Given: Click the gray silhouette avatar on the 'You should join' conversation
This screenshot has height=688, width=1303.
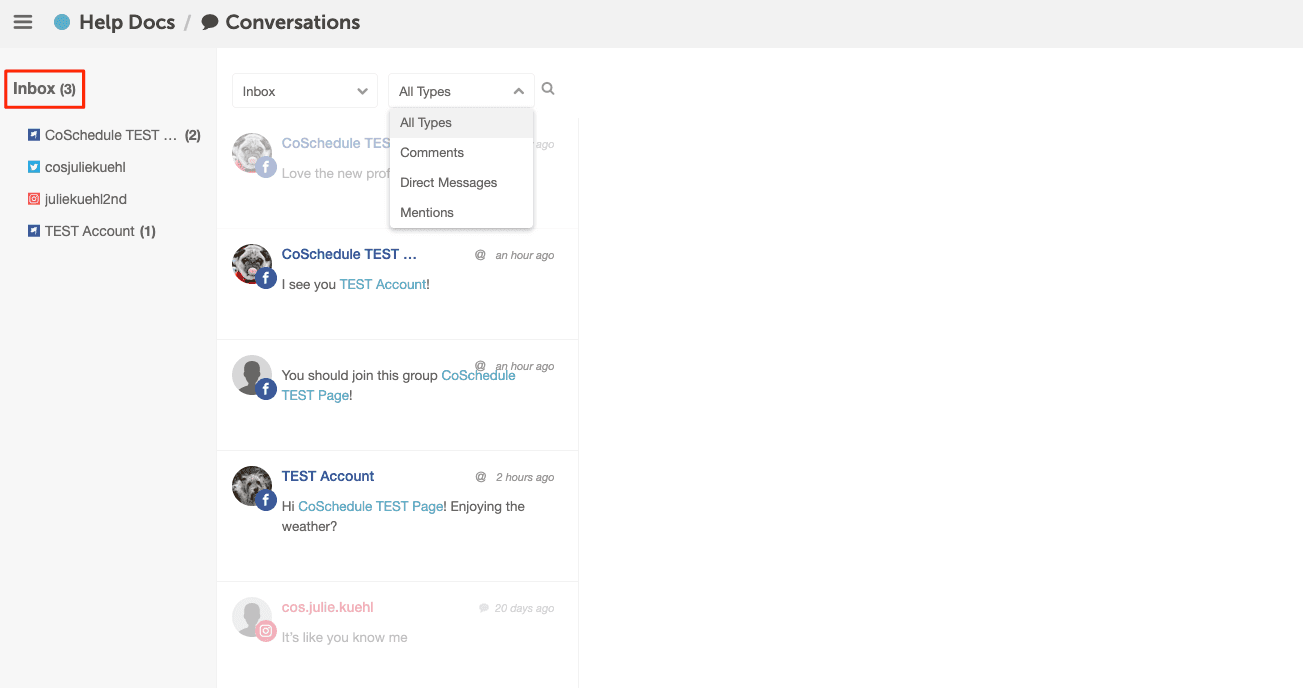Looking at the screenshot, I should point(252,375).
